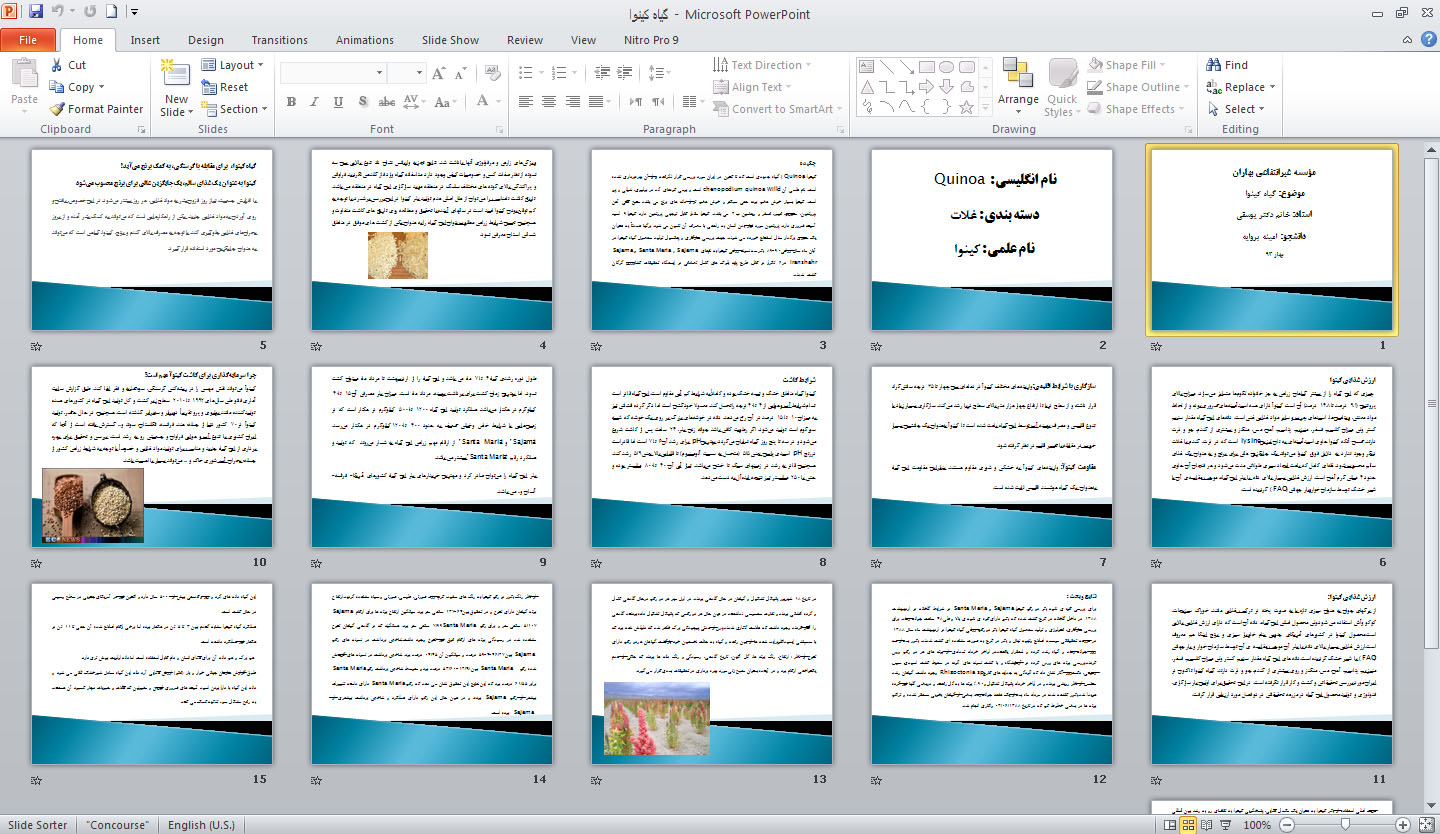Switch to Slide Sorter view button in status bar
Image resolution: width=1440 pixels, height=834 pixels.
point(1189,825)
